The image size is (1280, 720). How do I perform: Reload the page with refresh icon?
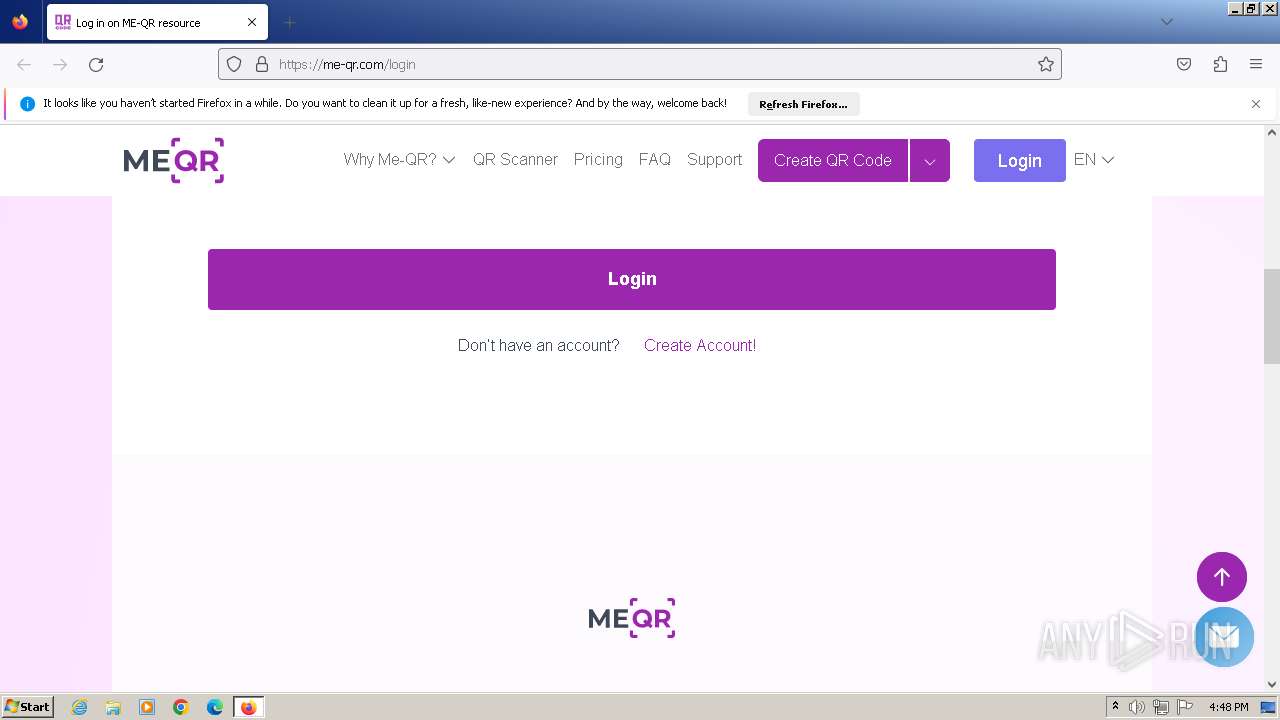click(96, 64)
